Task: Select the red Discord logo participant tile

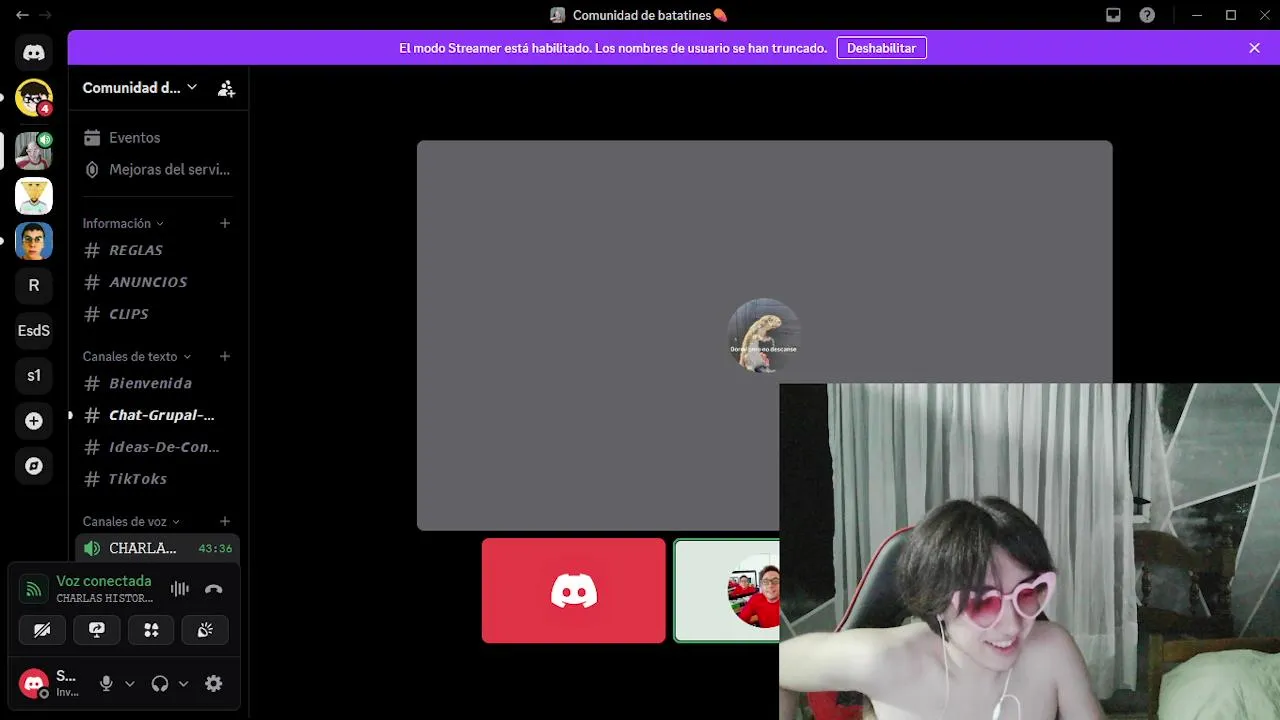Action: pos(573,591)
